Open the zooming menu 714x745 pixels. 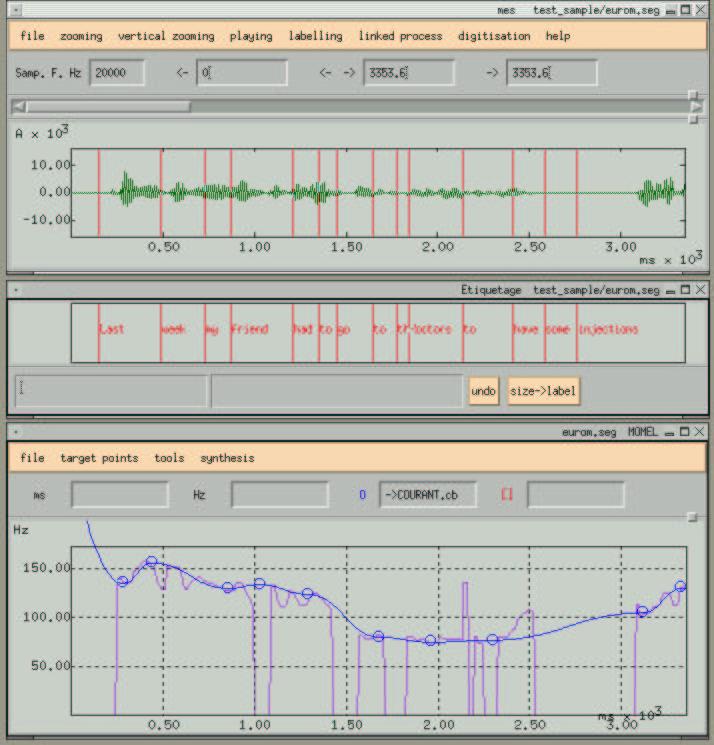click(x=81, y=36)
